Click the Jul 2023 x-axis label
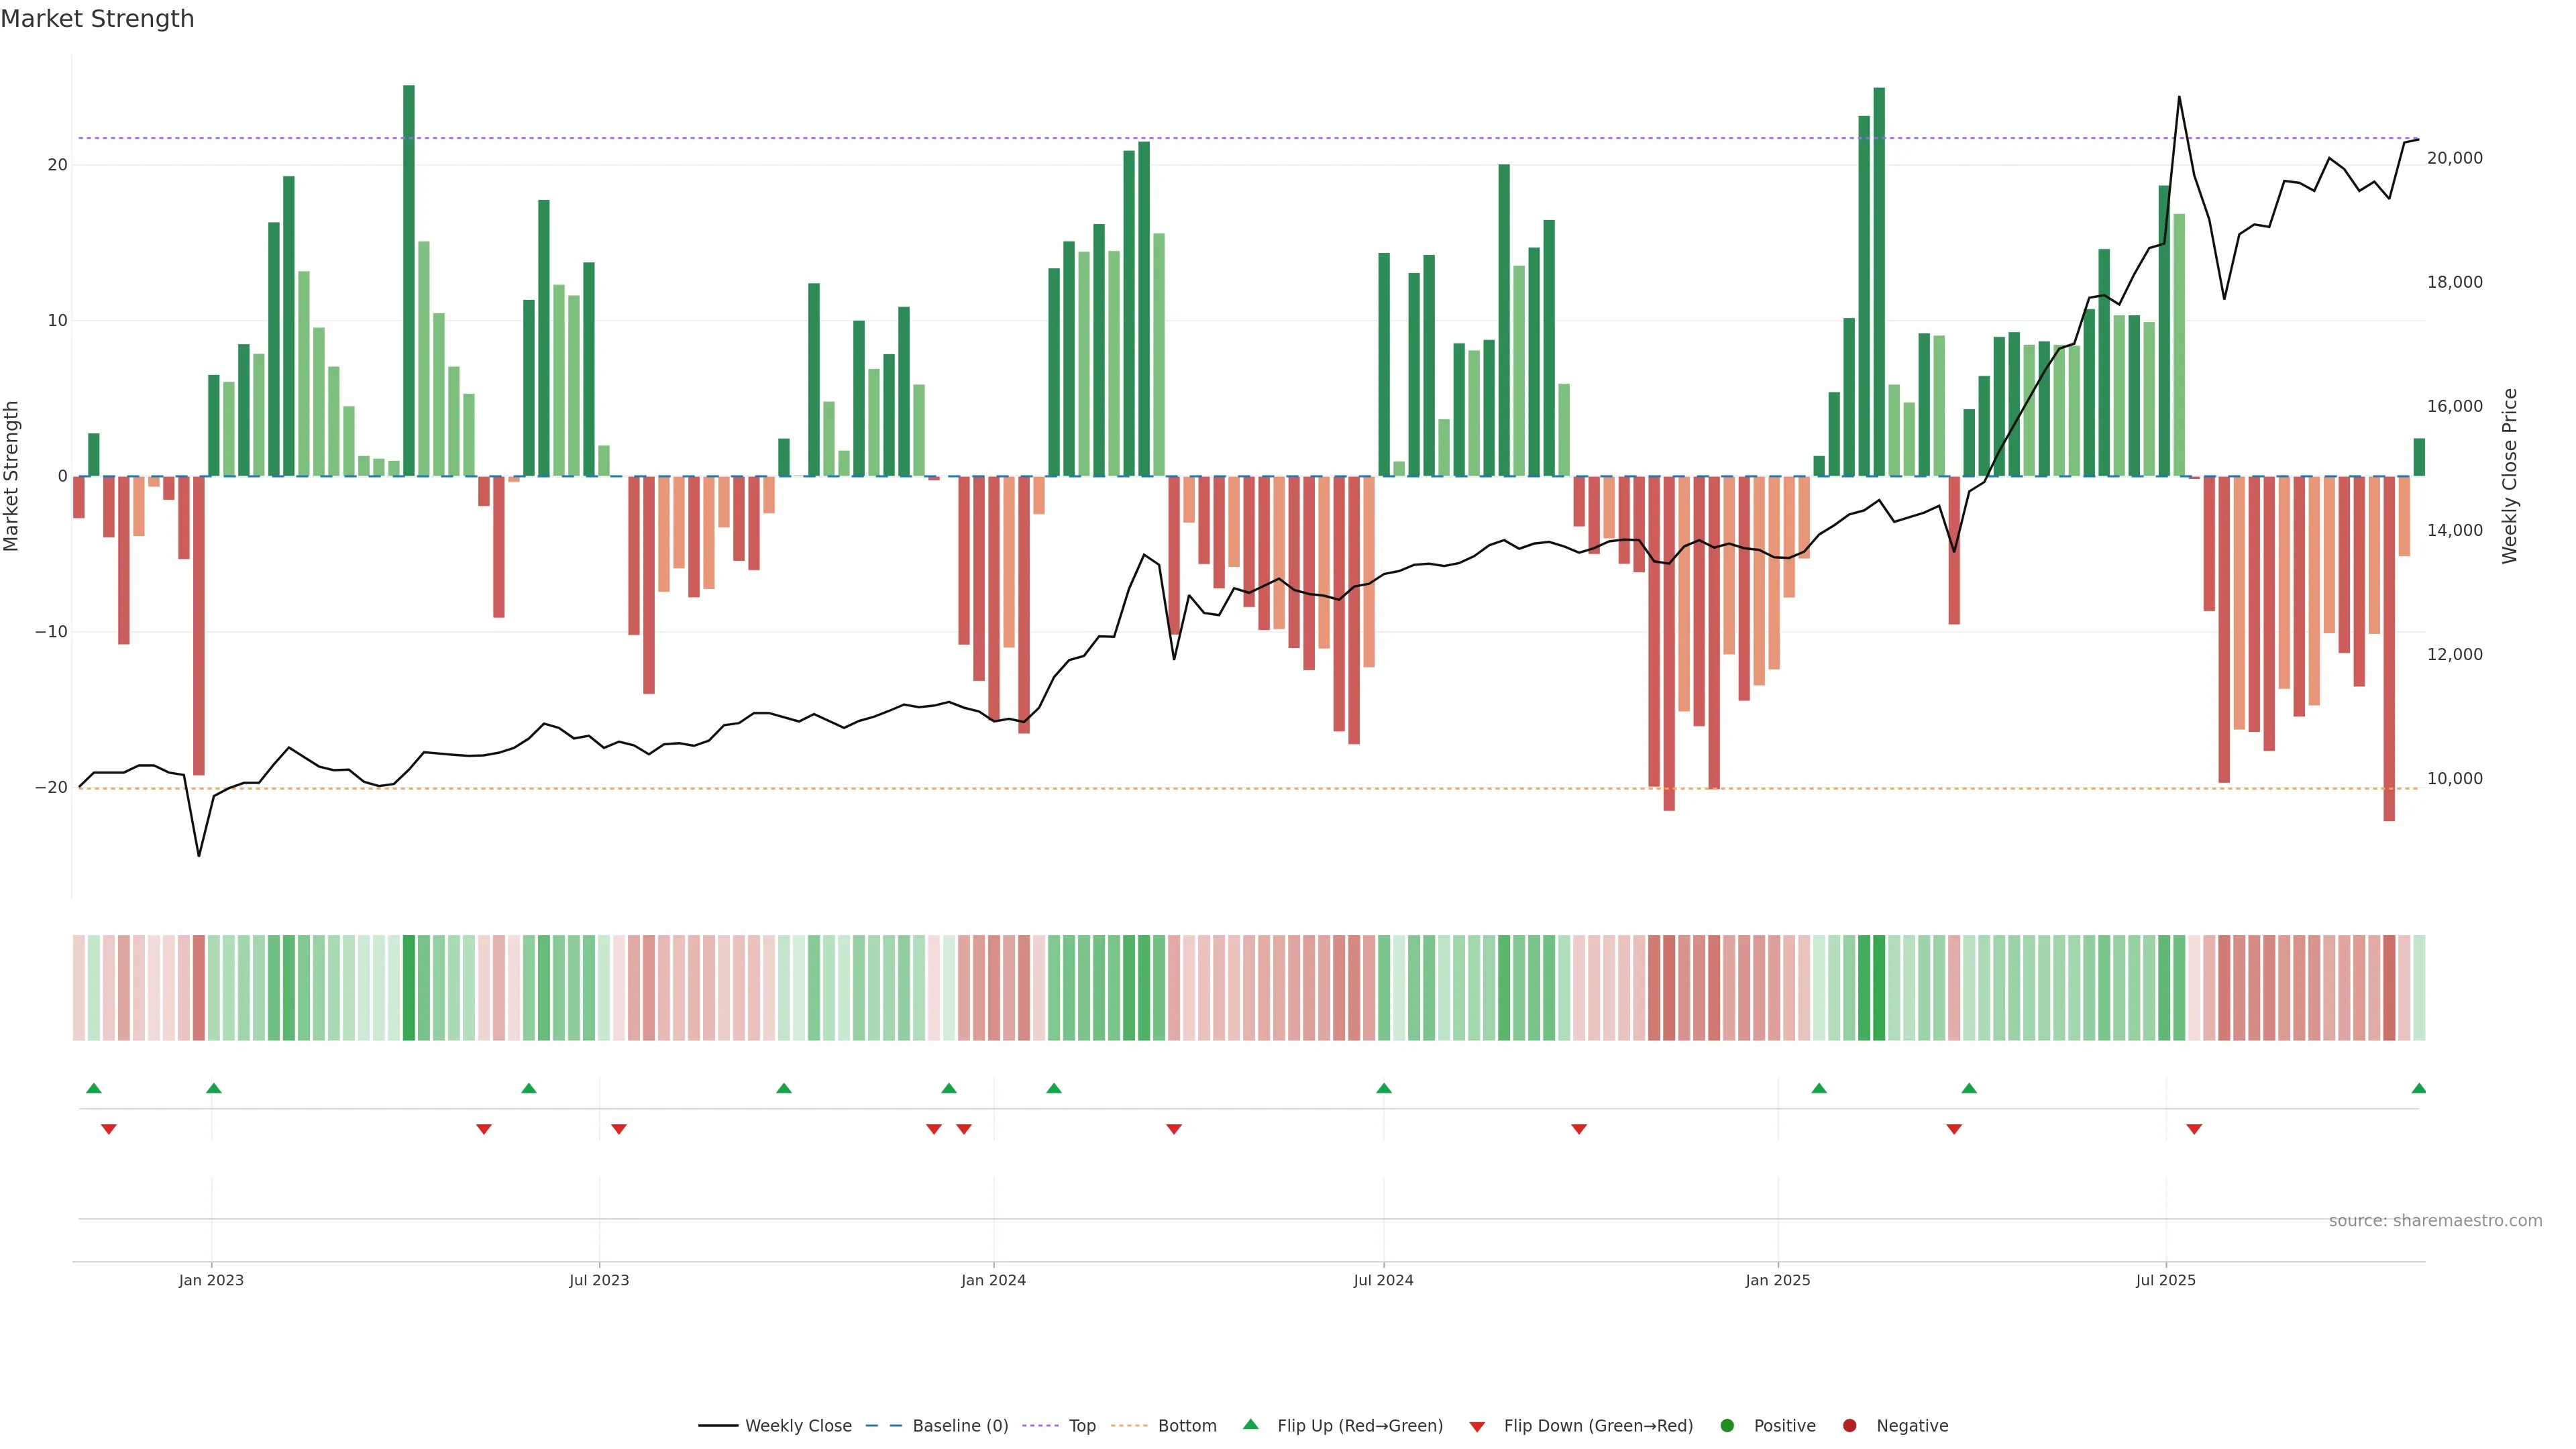 tap(599, 1280)
